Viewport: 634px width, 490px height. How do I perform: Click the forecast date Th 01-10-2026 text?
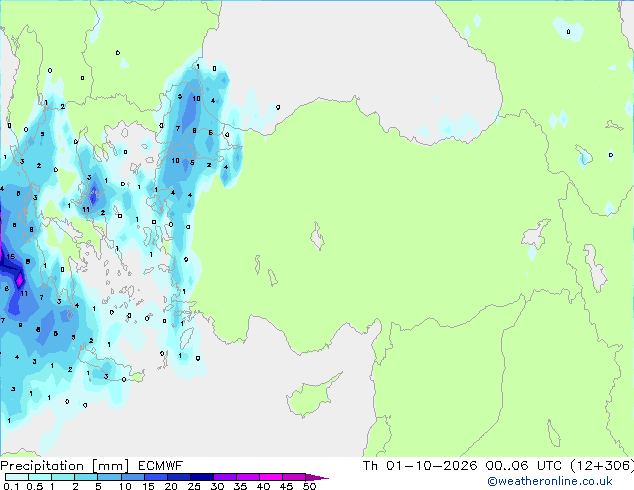coord(420,466)
